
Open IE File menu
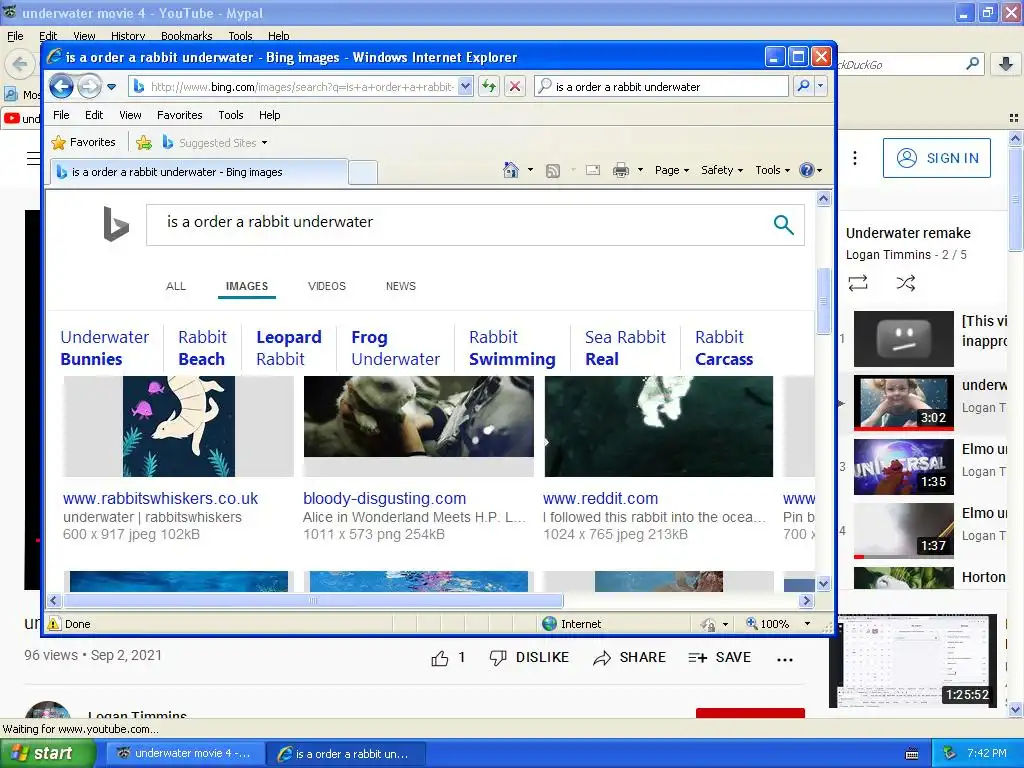[x=61, y=115]
